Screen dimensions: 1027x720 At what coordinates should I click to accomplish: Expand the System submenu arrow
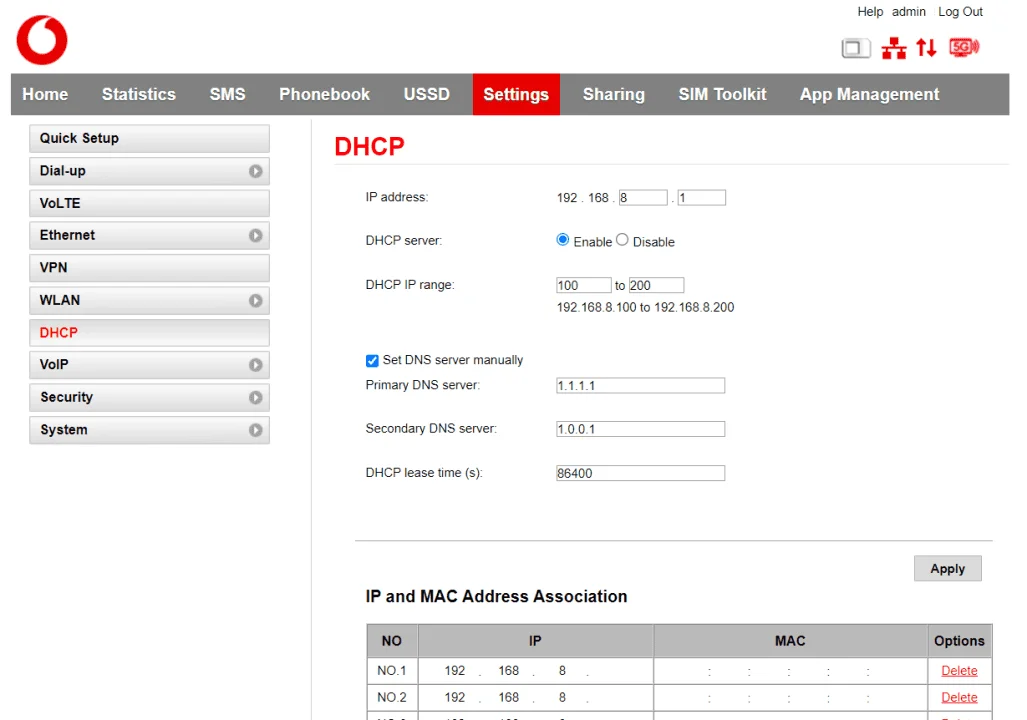(x=255, y=430)
